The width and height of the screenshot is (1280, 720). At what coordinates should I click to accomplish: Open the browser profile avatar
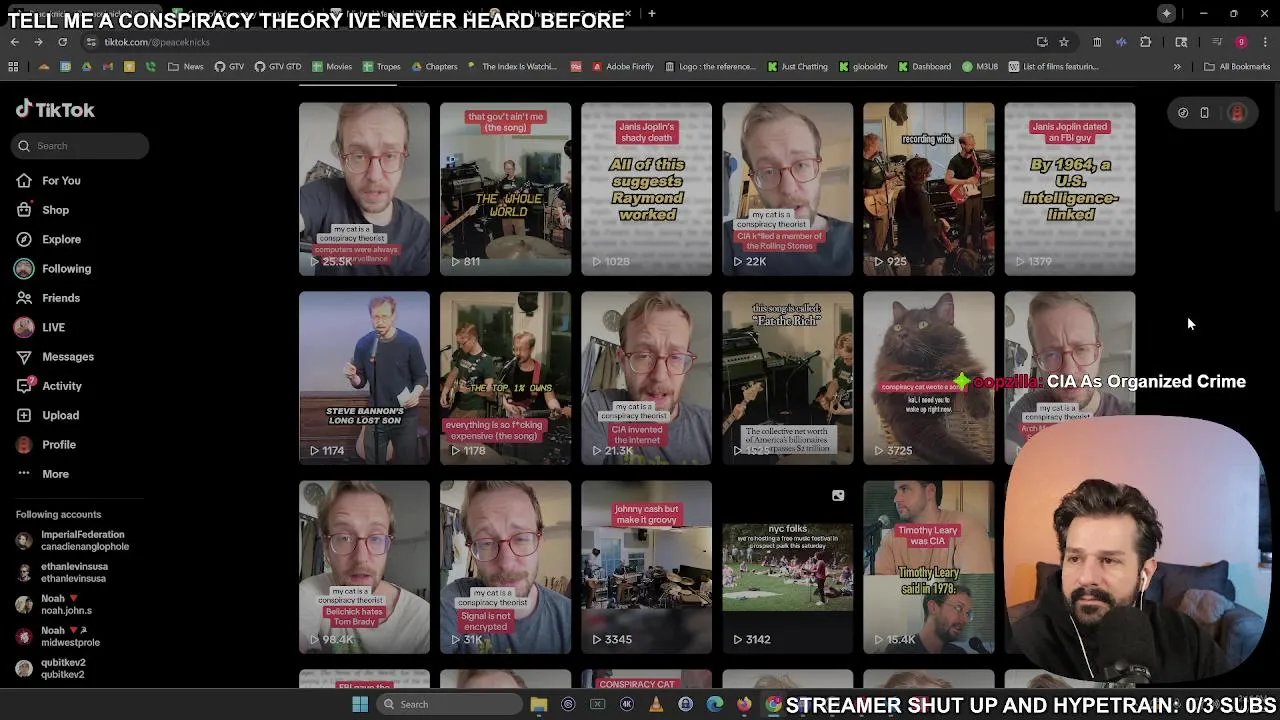(x=1241, y=42)
